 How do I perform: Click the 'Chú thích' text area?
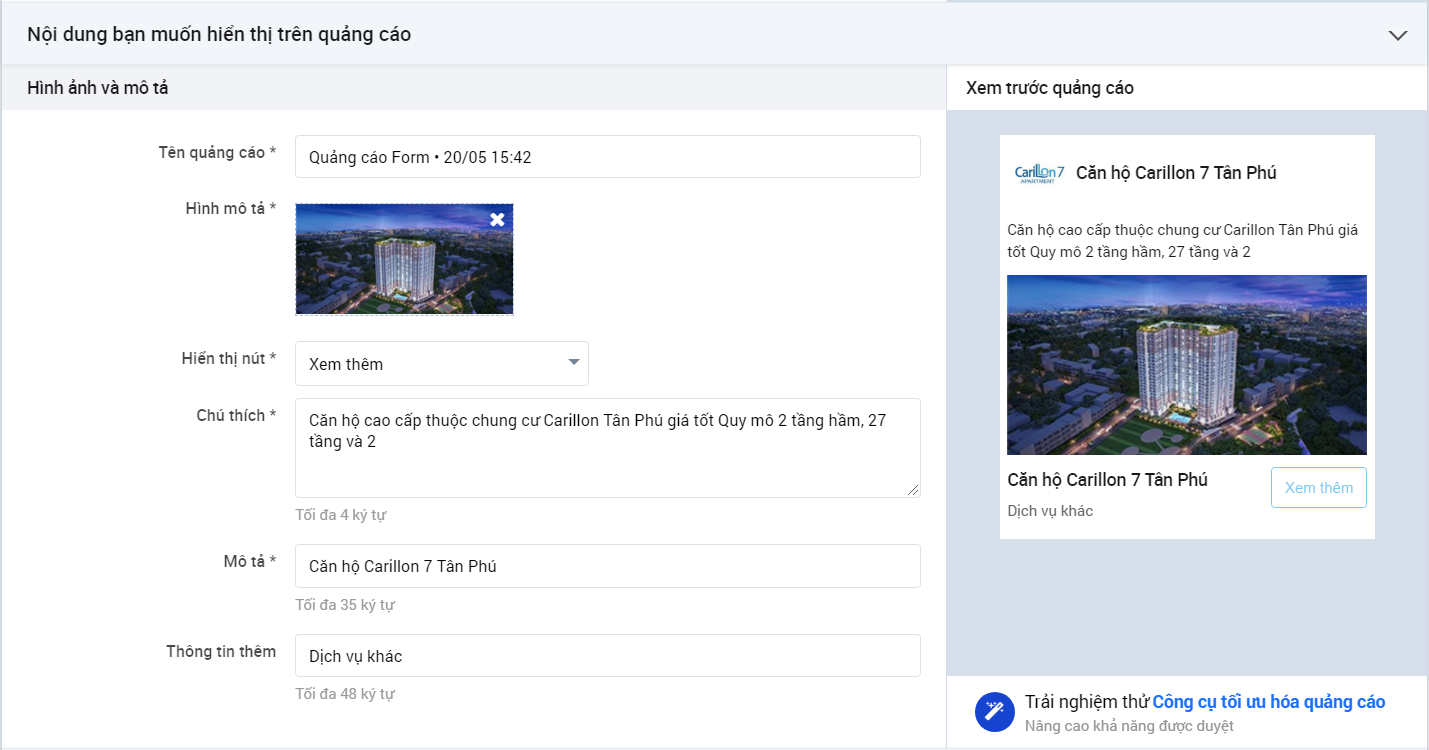pyautogui.click(x=608, y=448)
